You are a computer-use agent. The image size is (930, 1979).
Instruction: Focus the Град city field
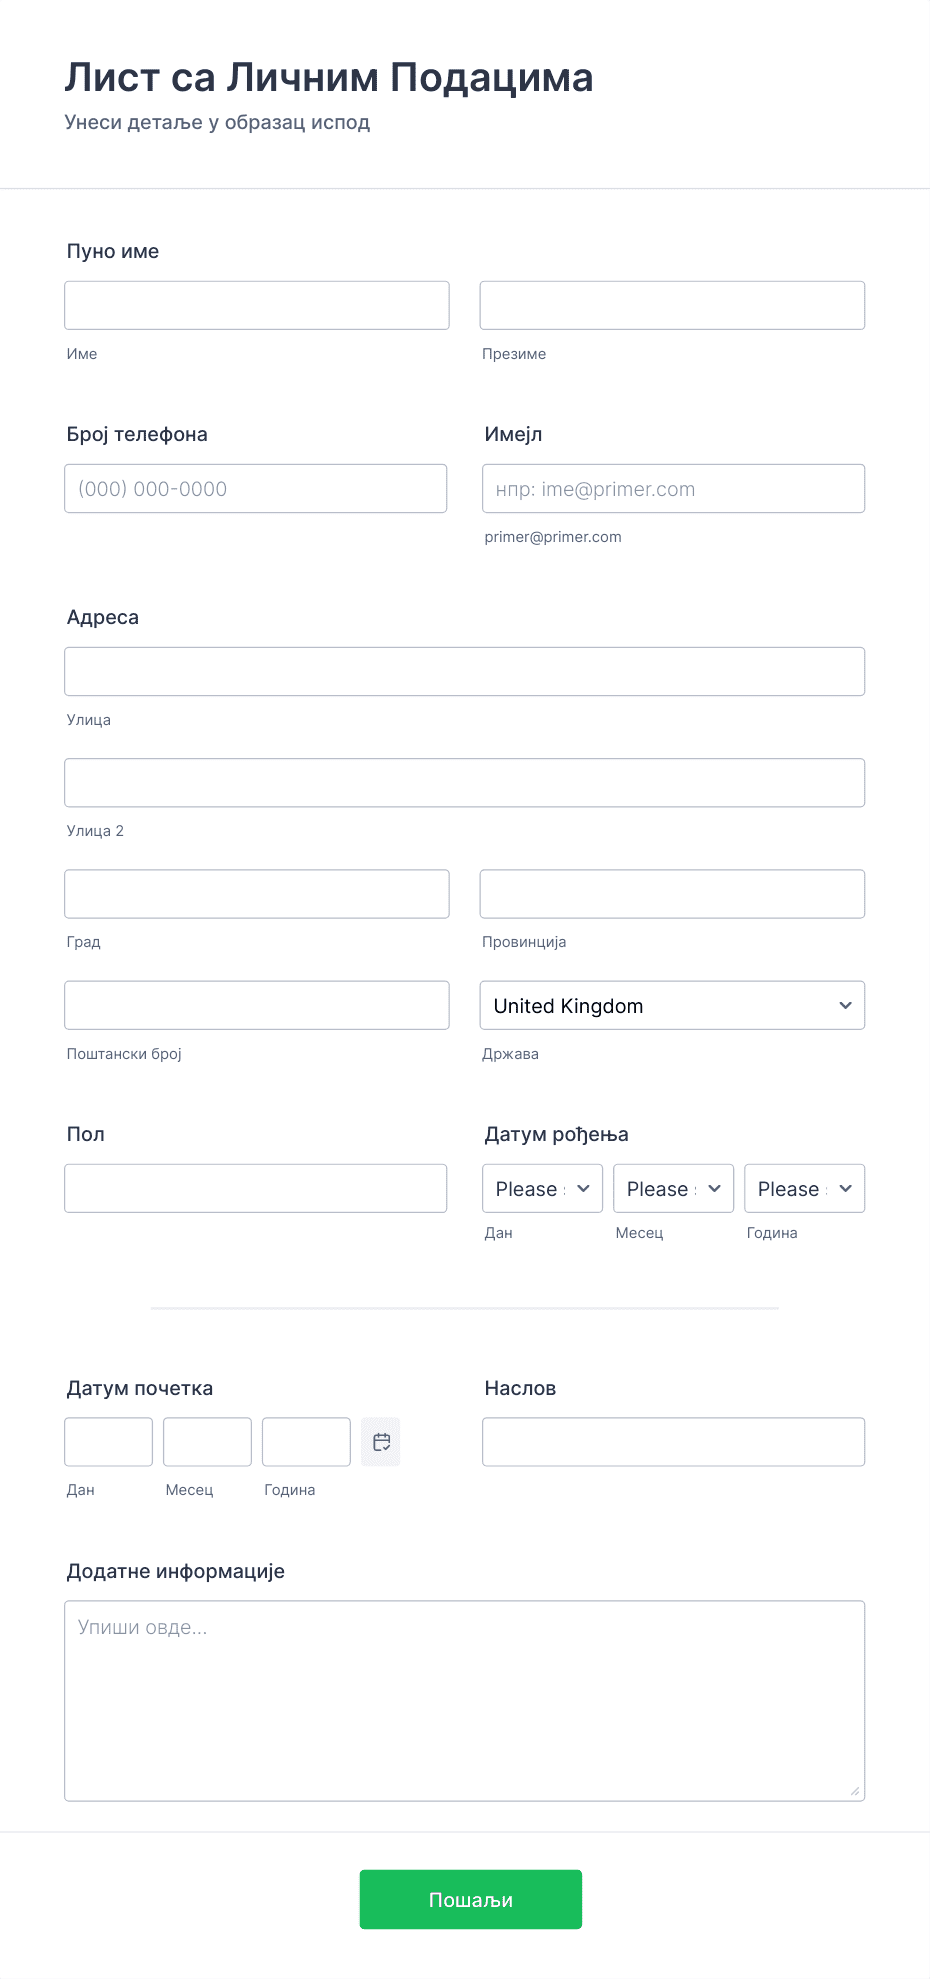[257, 893]
